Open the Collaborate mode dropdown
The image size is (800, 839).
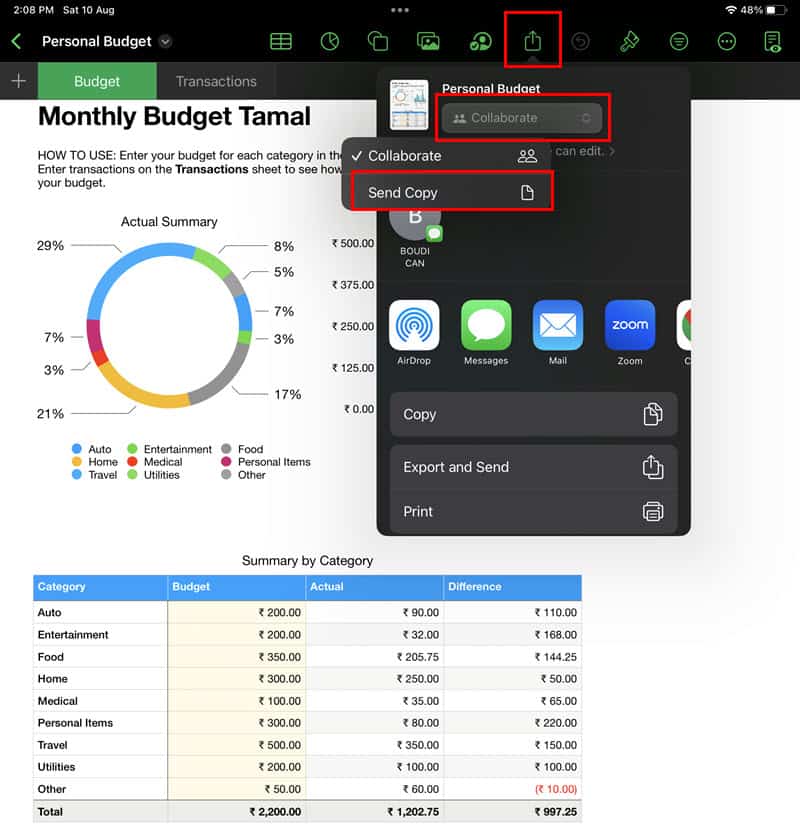pos(521,118)
